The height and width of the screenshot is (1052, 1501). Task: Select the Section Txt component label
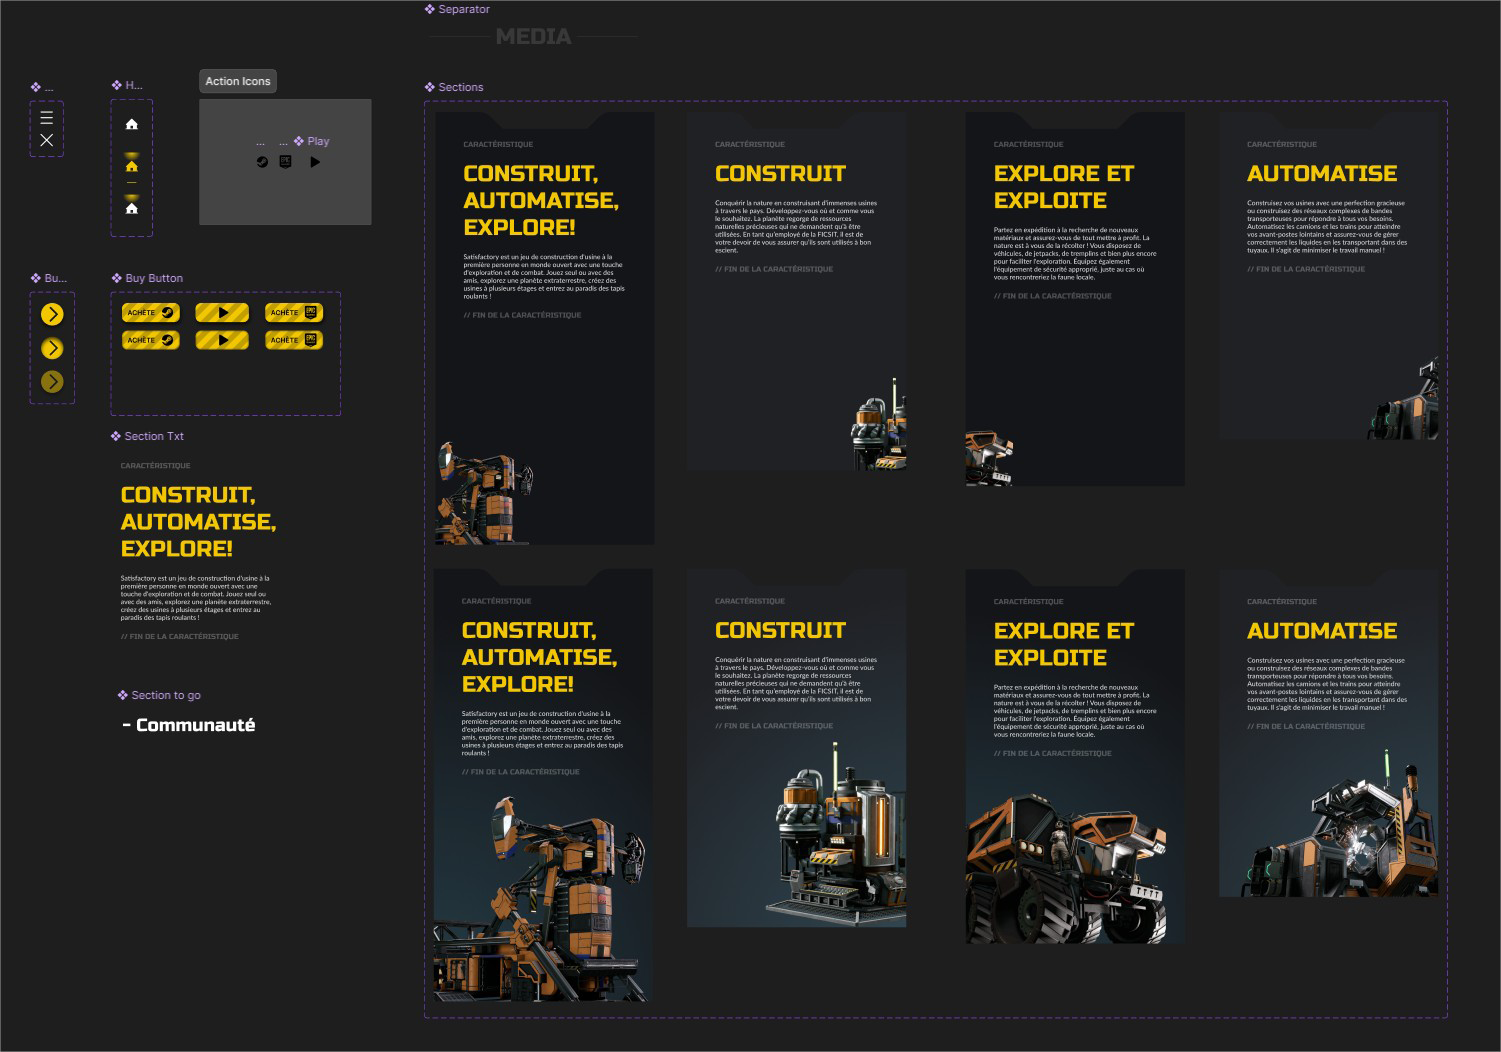(153, 436)
